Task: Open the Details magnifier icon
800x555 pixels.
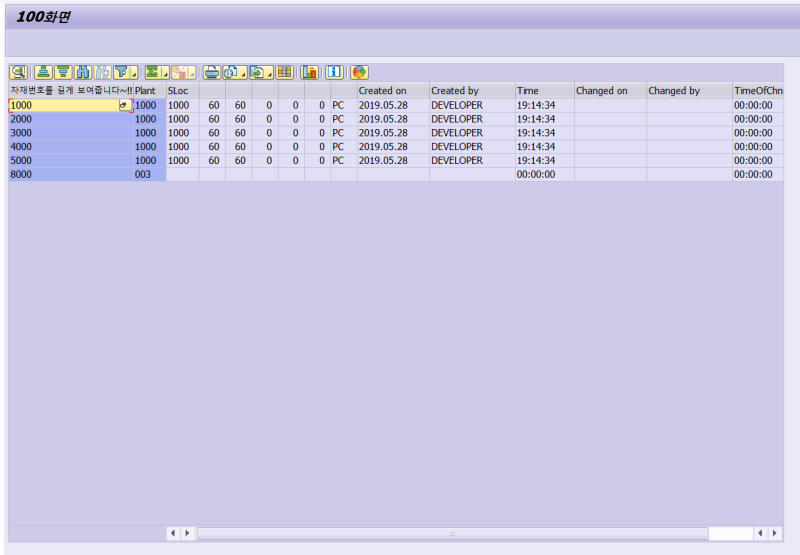Action: tap(18, 72)
